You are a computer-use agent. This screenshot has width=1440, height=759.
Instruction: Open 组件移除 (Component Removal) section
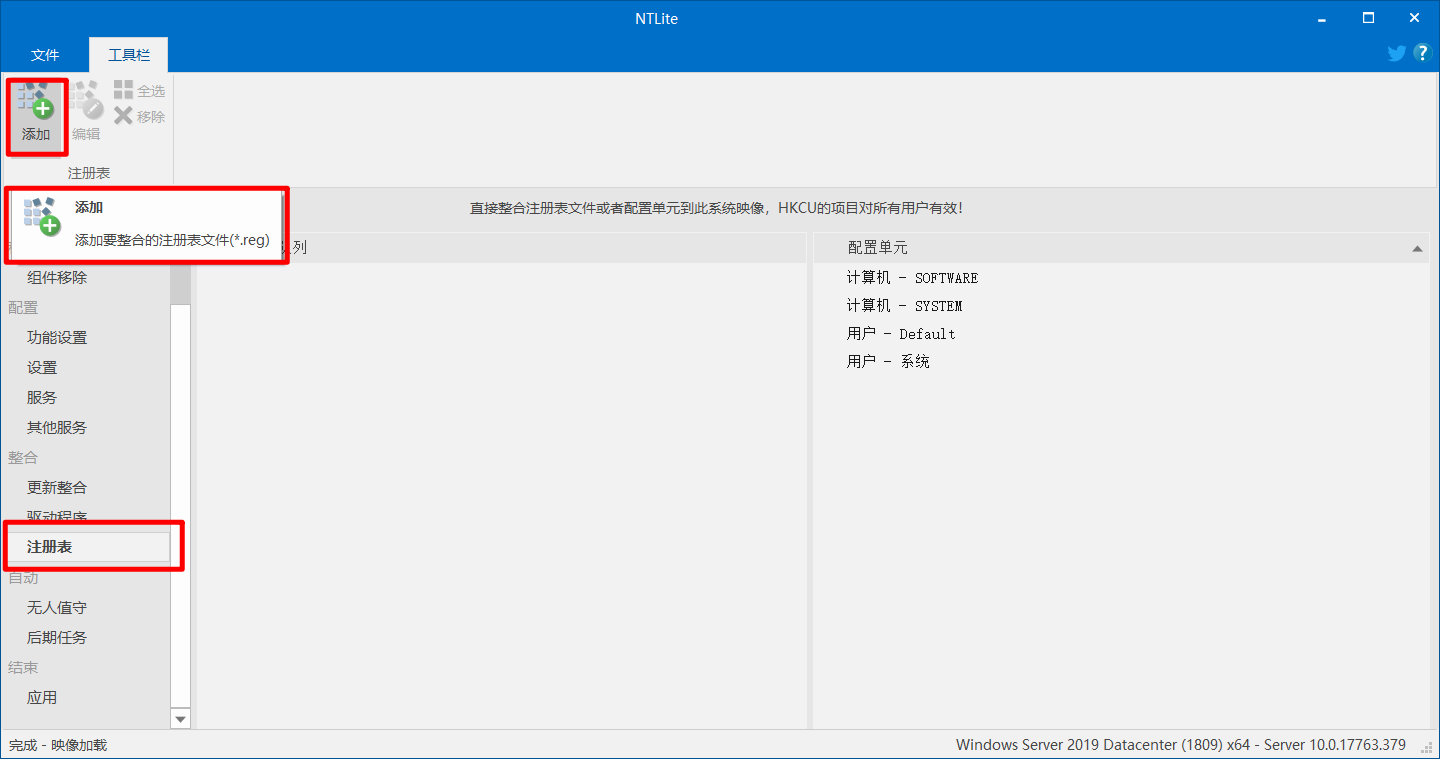click(x=58, y=277)
